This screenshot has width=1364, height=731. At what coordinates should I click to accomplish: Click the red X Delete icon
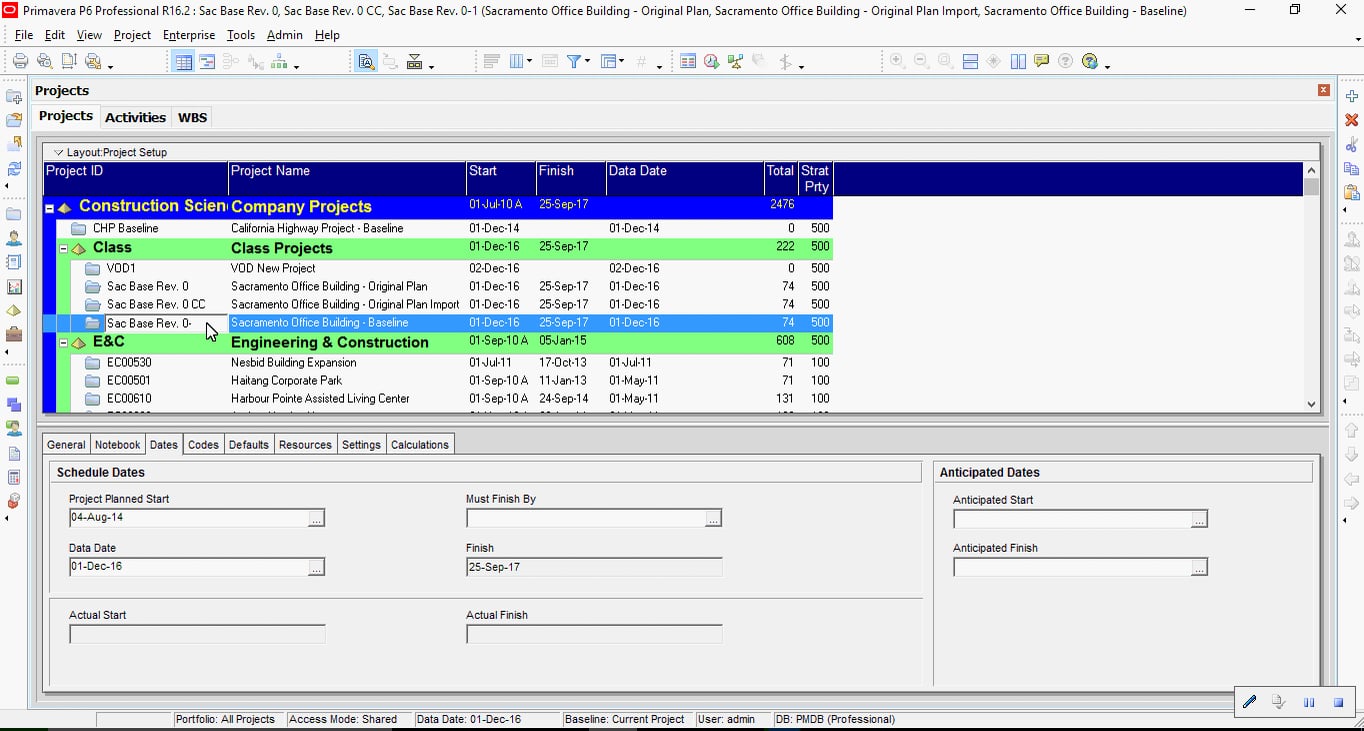[x=1352, y=120]
